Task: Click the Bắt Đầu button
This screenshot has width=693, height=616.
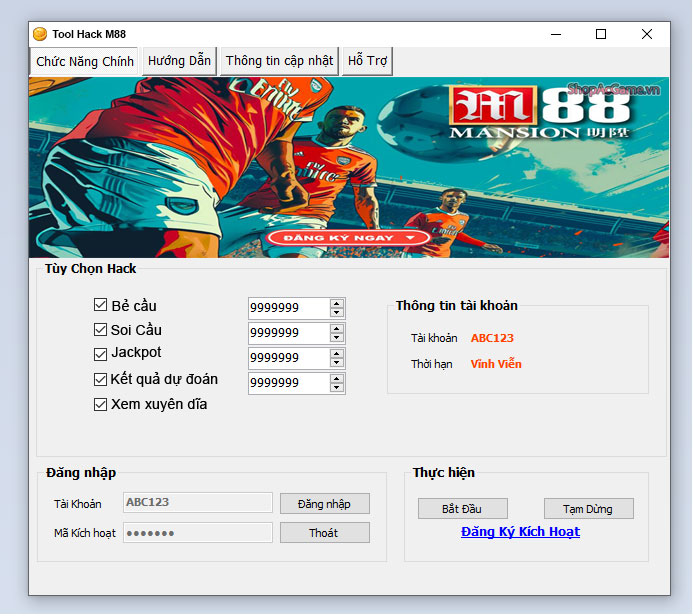Action: [462, 509]
